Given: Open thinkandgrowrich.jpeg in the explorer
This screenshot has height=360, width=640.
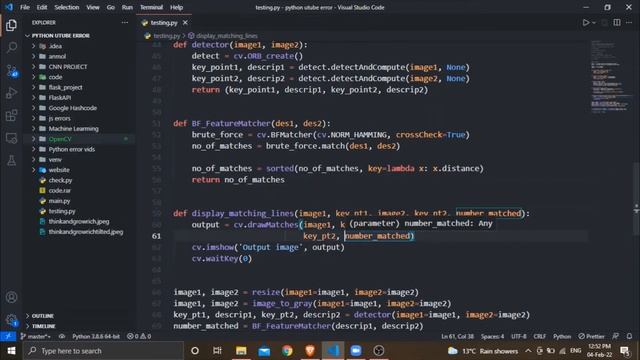Looking at the screenshot, I should [78, 221].
